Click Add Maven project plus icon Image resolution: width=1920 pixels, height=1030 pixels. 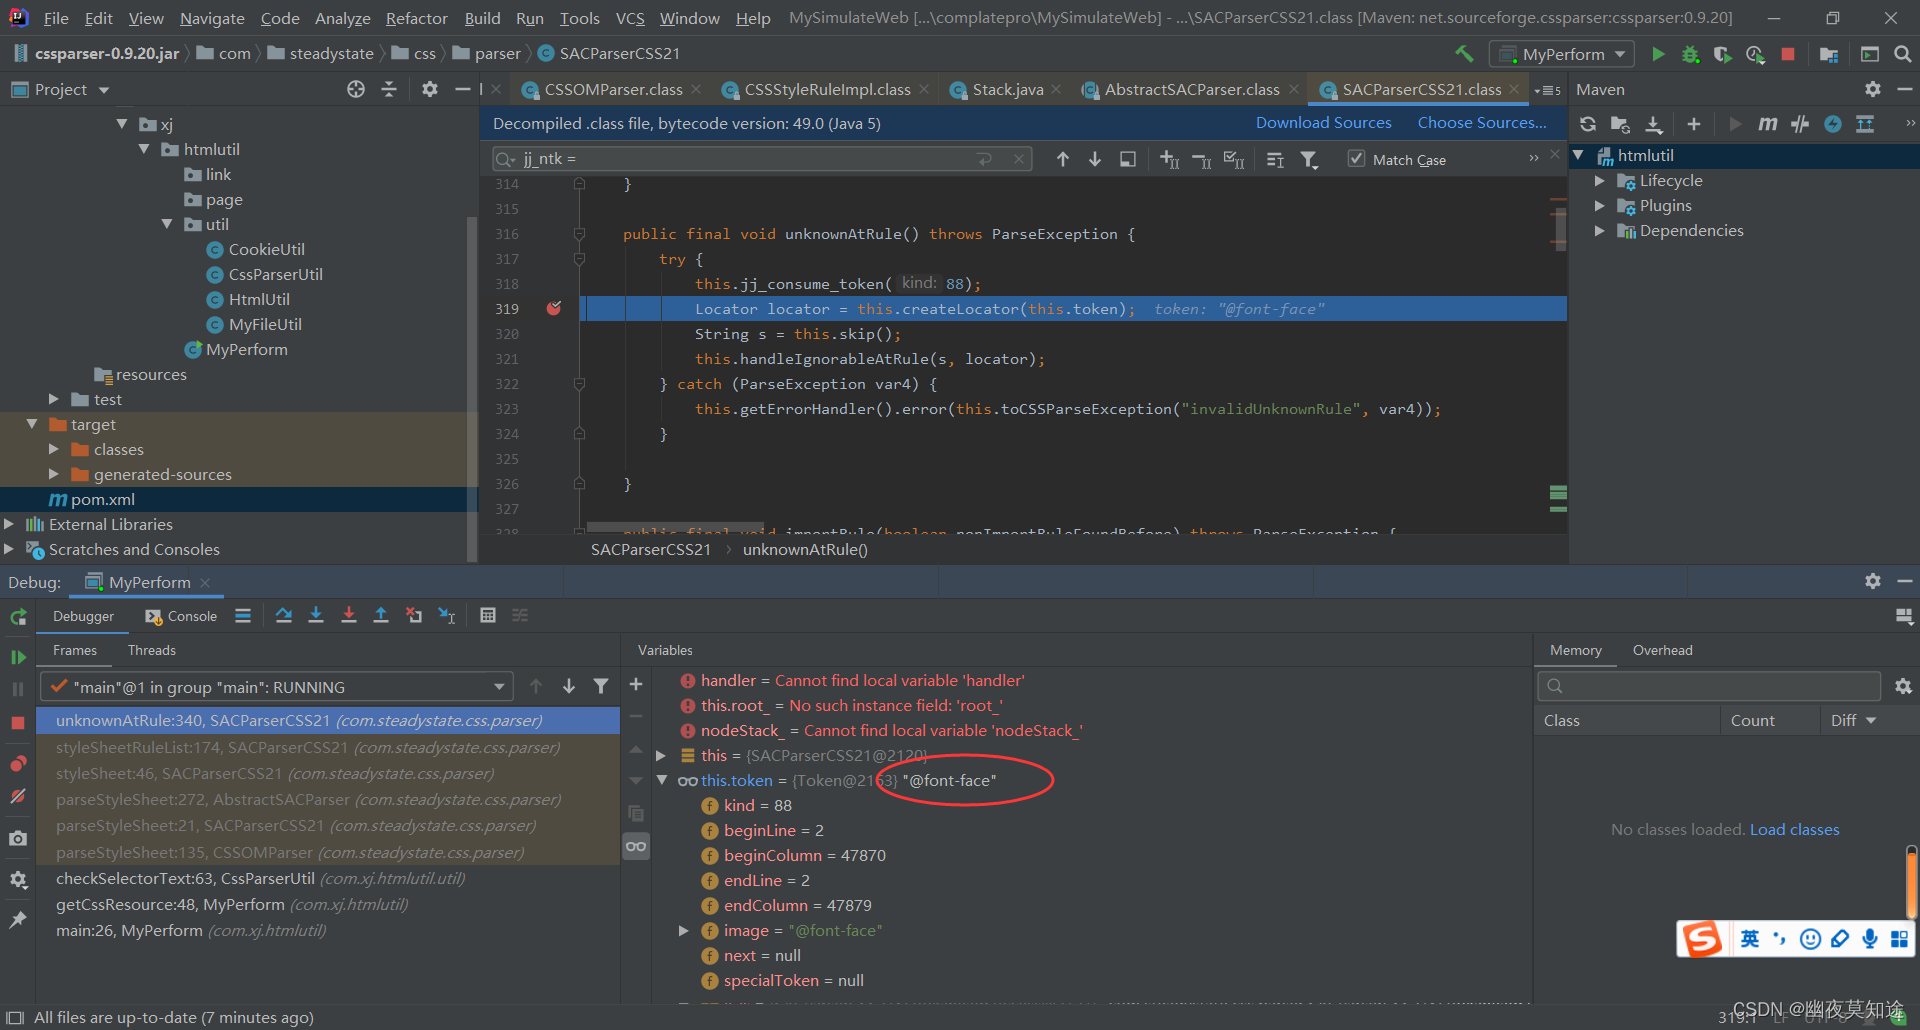tap(1694, 124)
